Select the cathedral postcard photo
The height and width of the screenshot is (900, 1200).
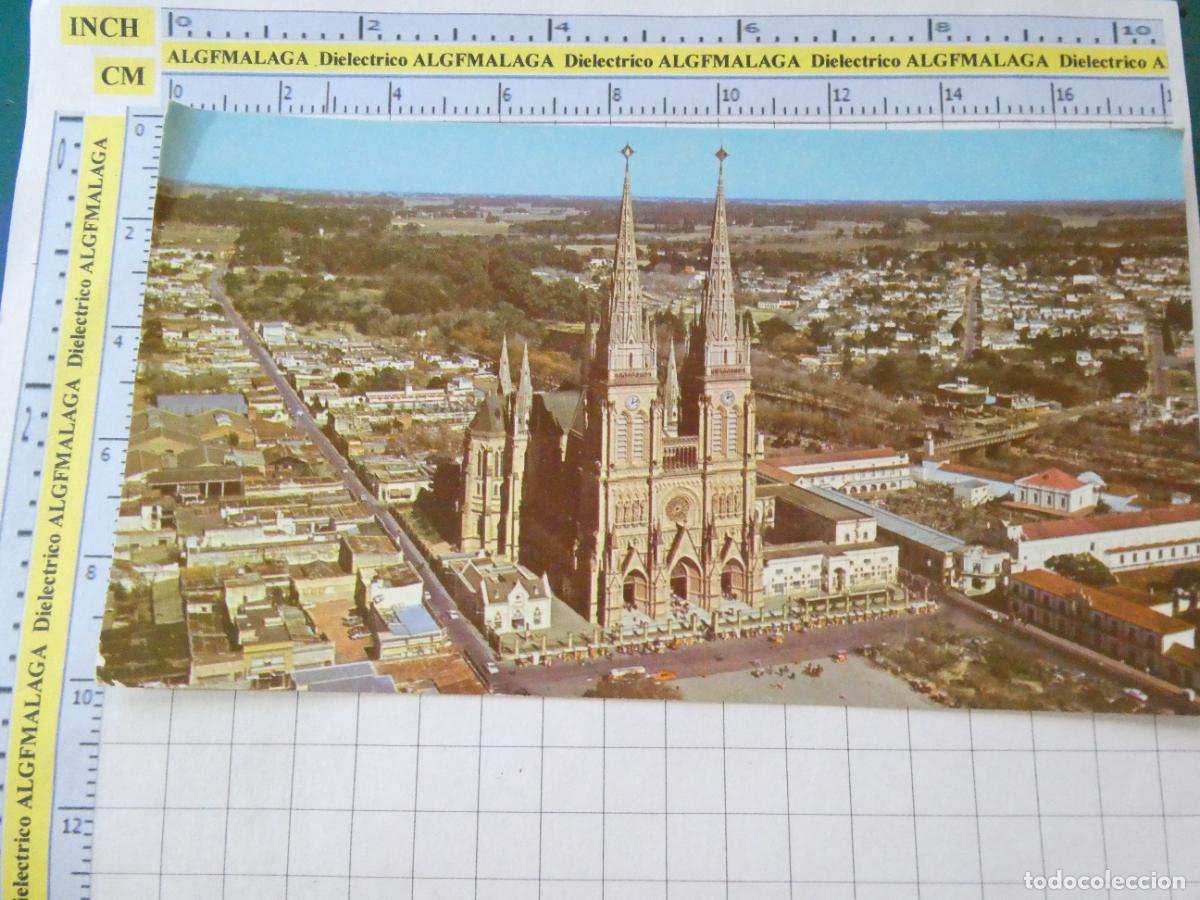[x=650, y=408]
